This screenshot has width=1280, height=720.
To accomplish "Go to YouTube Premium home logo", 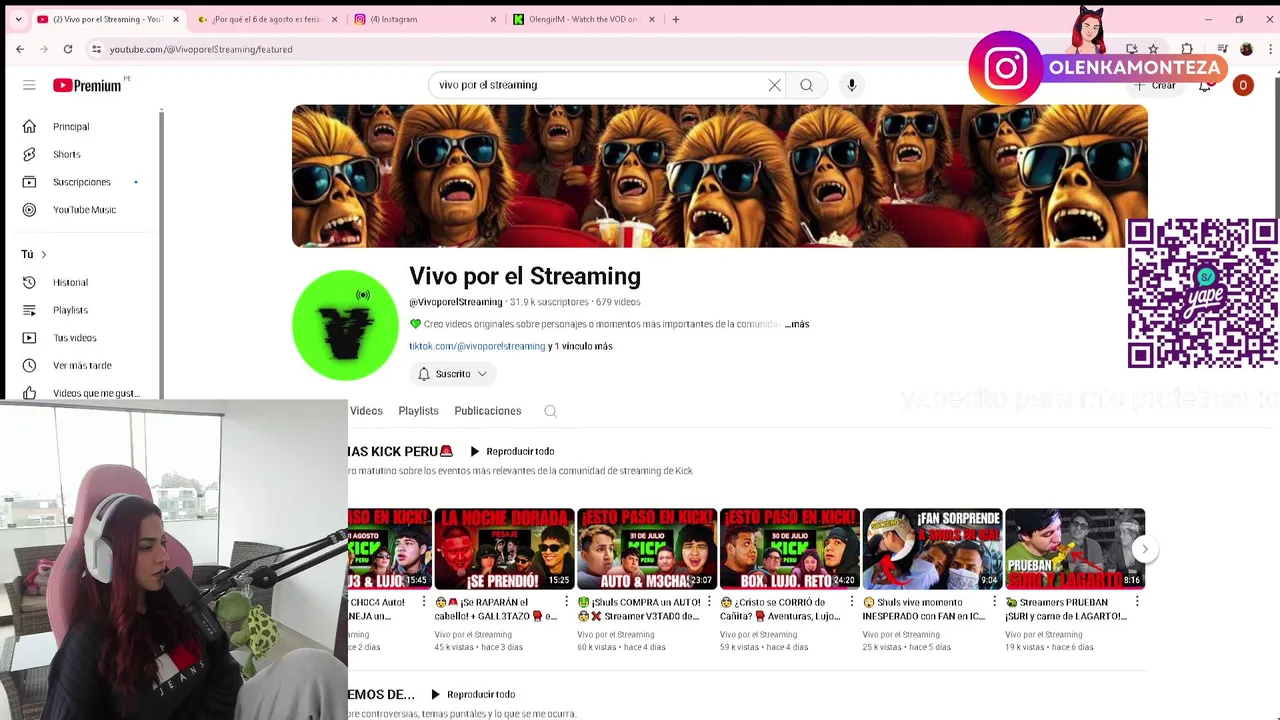I will tap(87, 85).
